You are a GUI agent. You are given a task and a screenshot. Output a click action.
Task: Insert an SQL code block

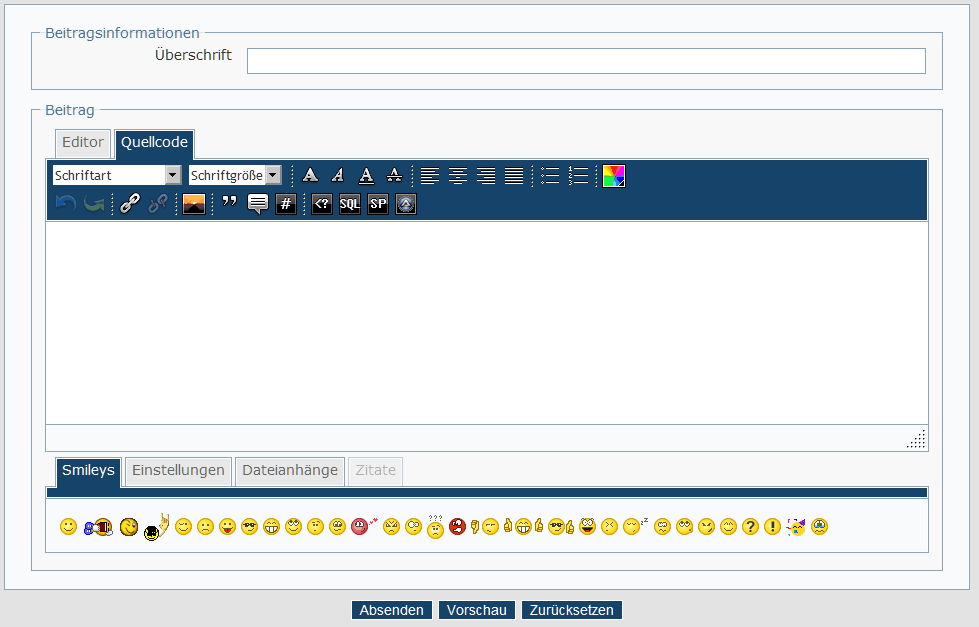tap(349, 204)
